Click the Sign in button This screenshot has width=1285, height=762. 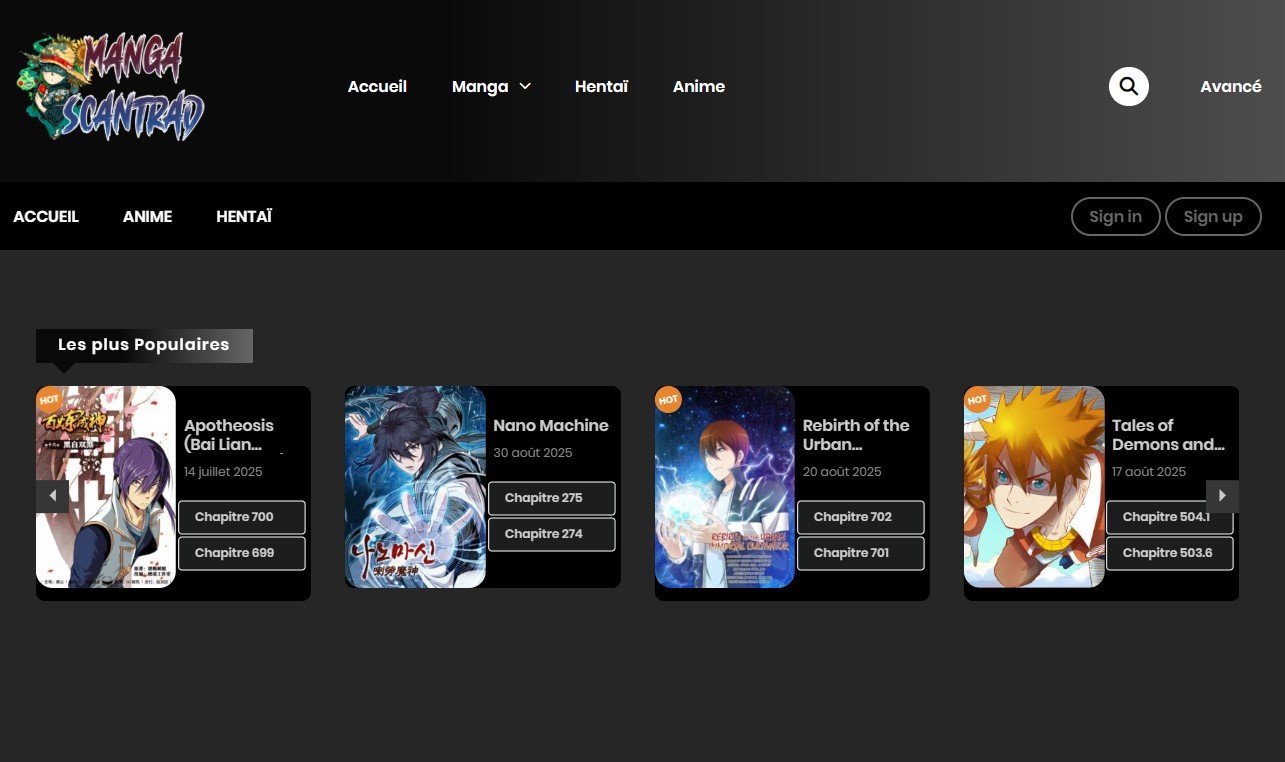[x=1115, y=217]
